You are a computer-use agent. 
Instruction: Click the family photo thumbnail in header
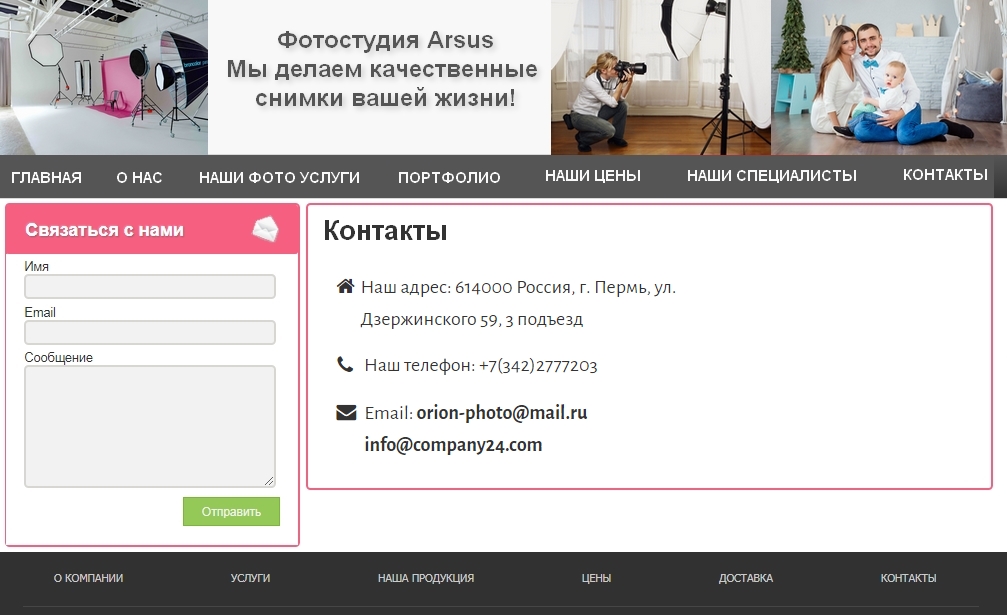coord(888,77)
